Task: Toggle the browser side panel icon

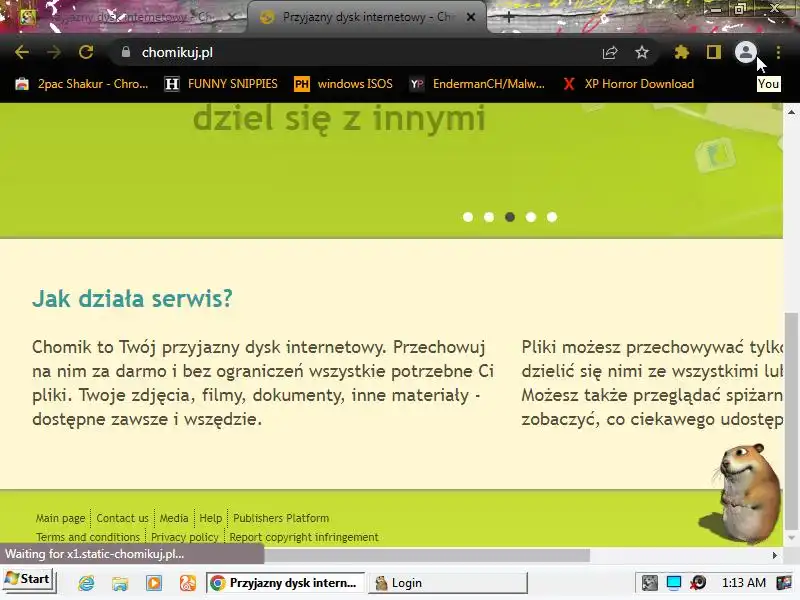Action: click(x=713, y=52)
